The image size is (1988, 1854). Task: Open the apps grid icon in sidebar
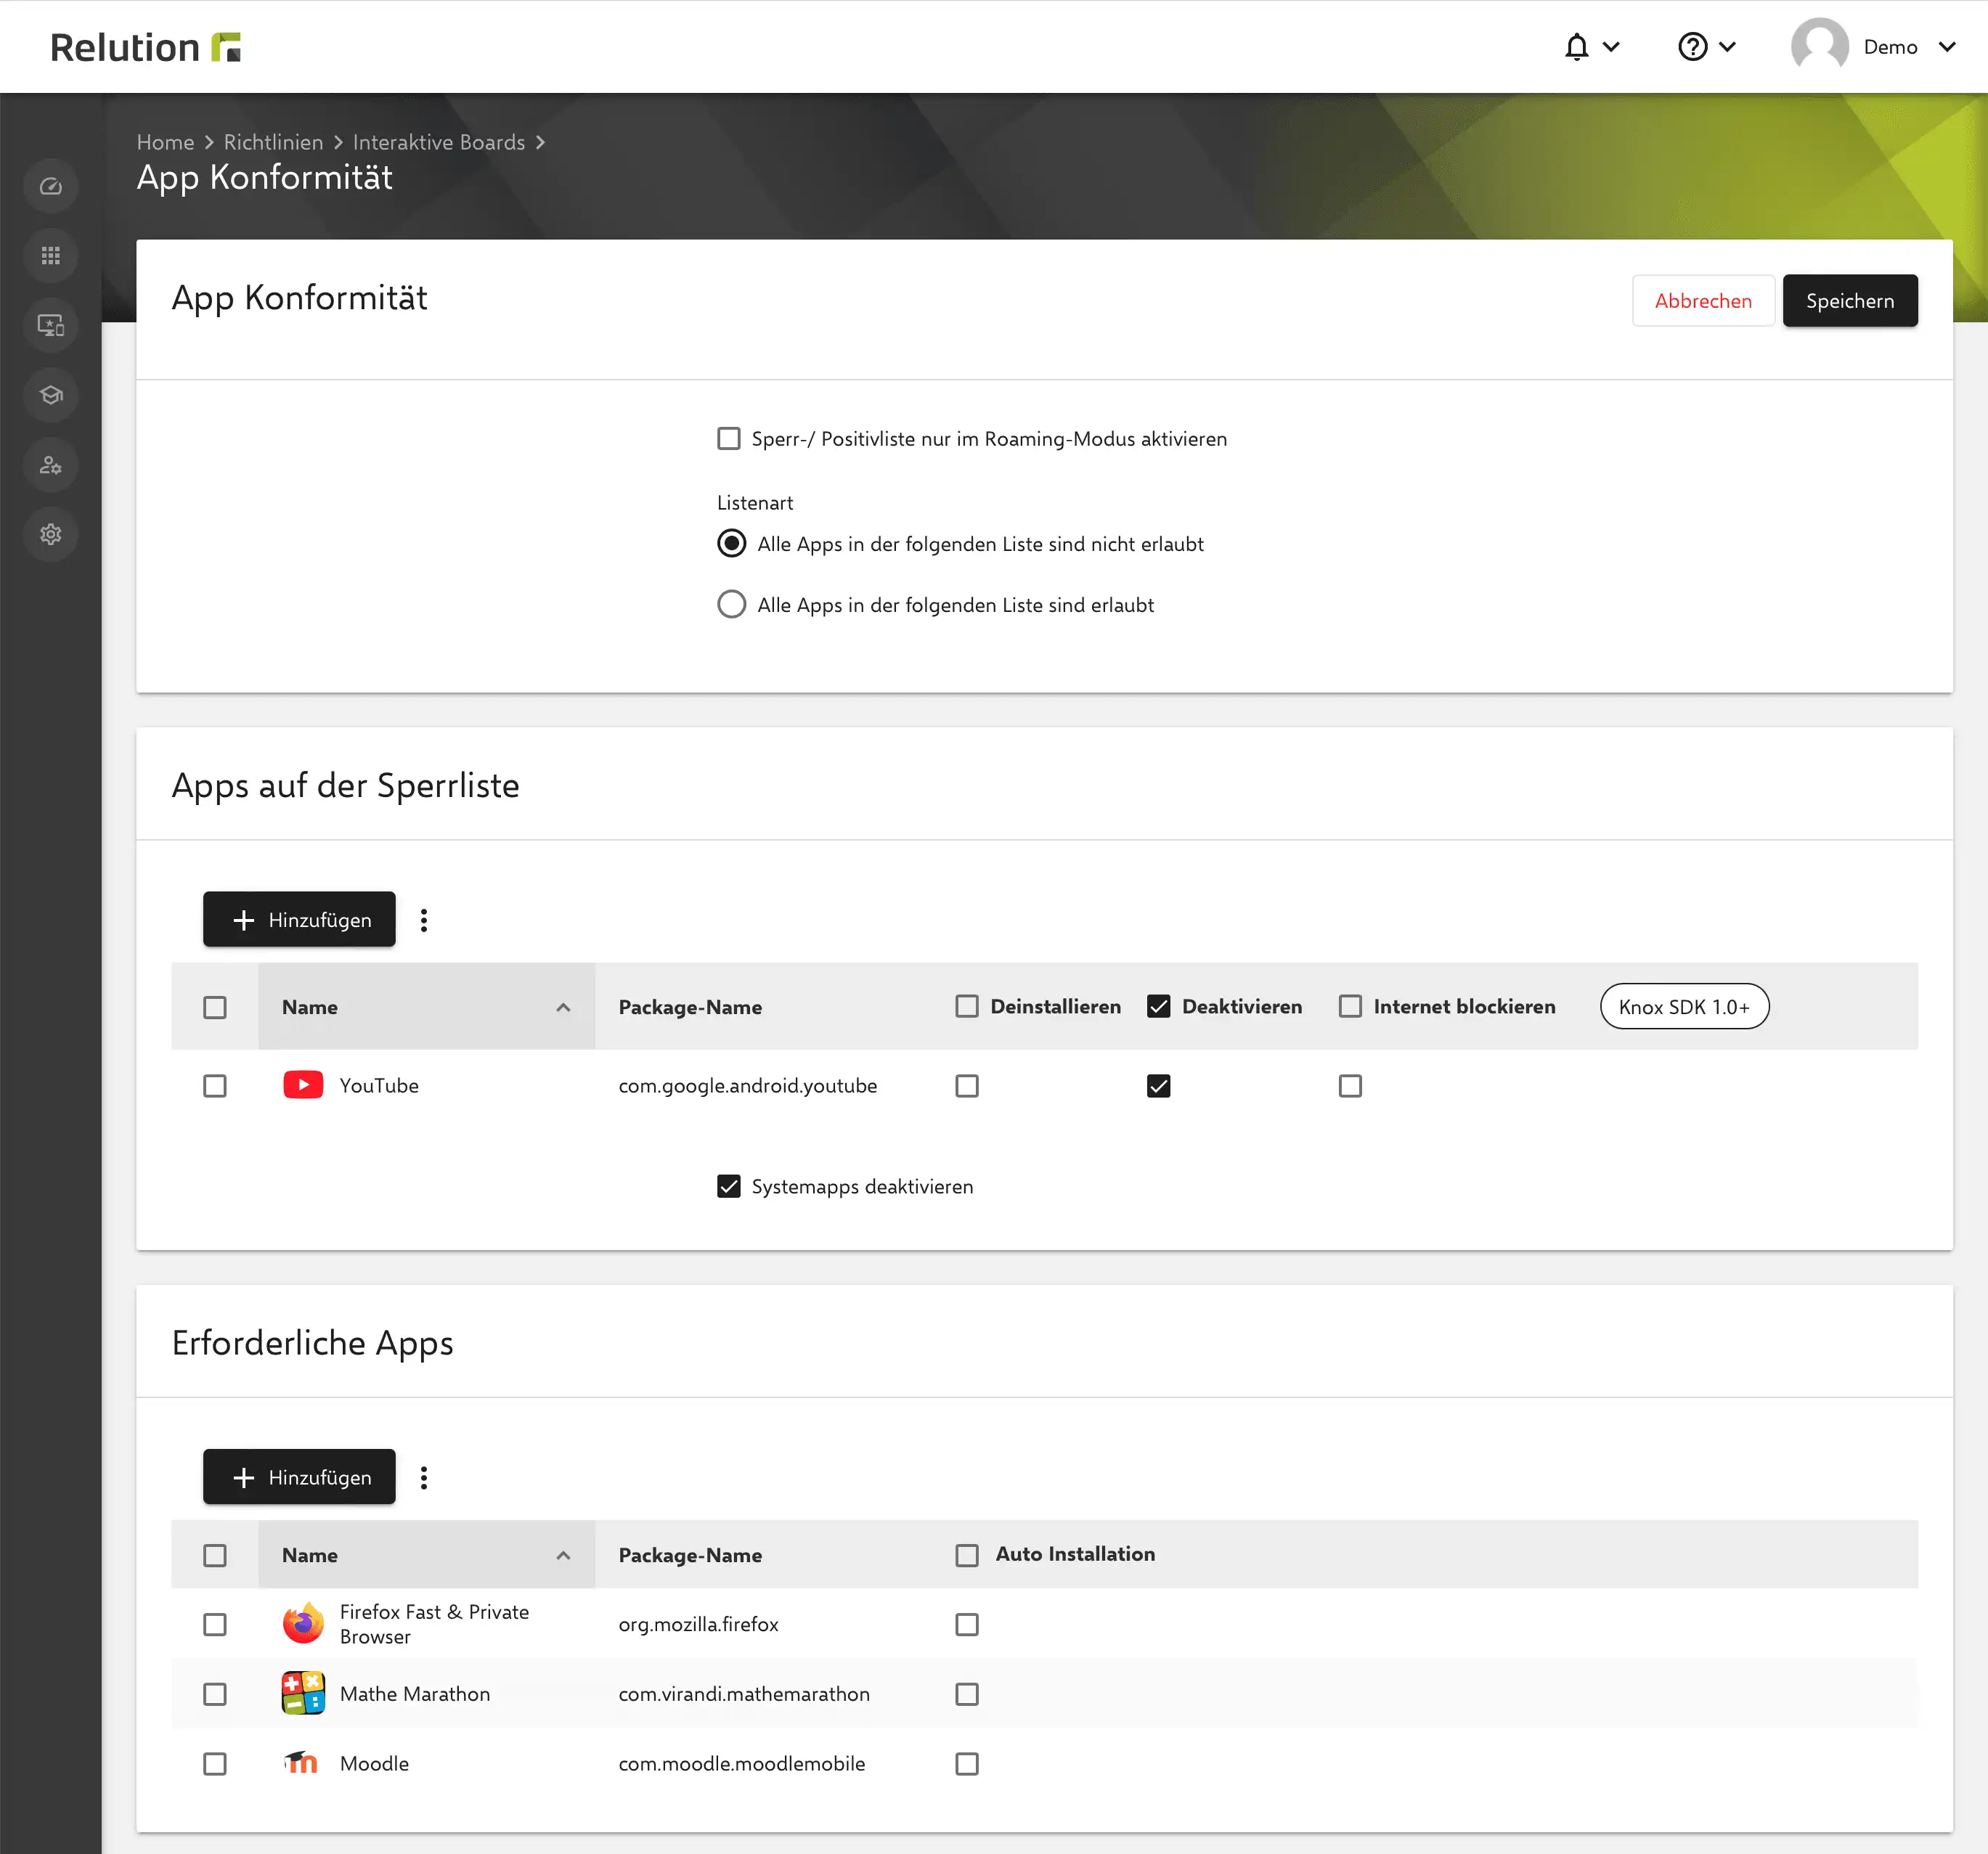[x=51, y=256]
